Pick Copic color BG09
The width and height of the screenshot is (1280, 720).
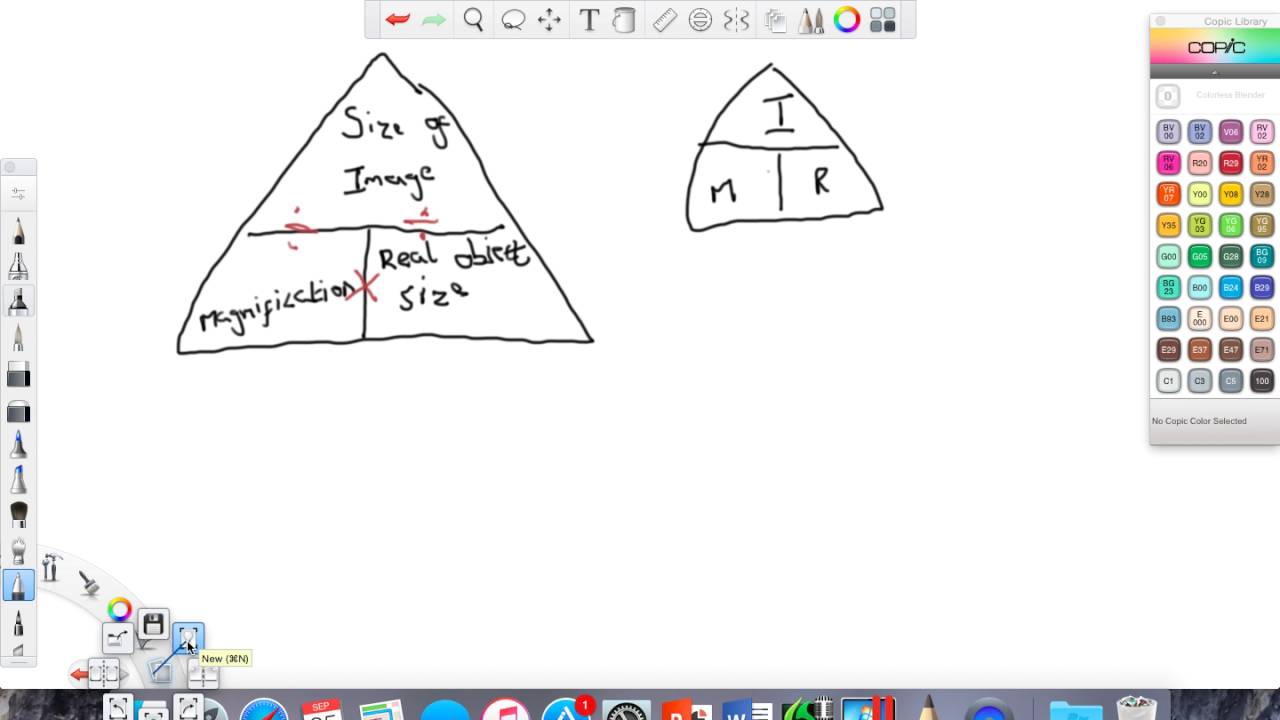[1262, 256]
